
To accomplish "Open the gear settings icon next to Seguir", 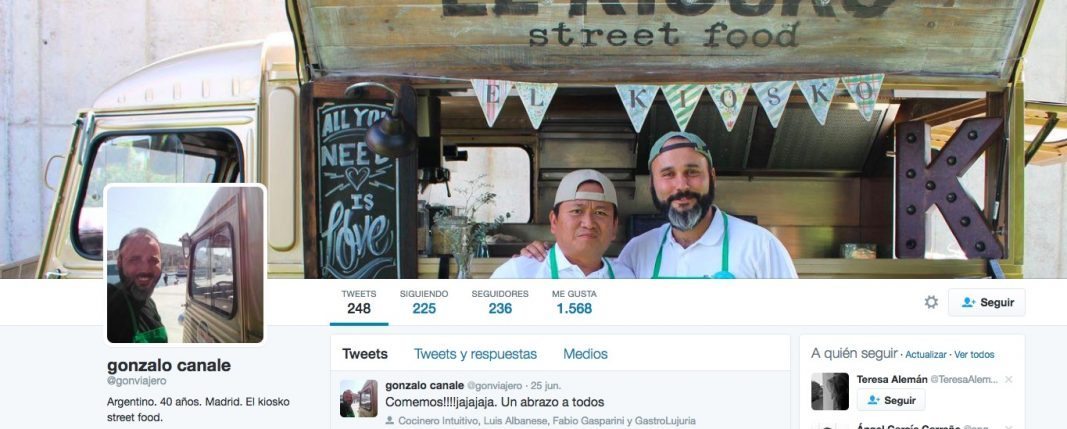I will [x=931, y=302].
